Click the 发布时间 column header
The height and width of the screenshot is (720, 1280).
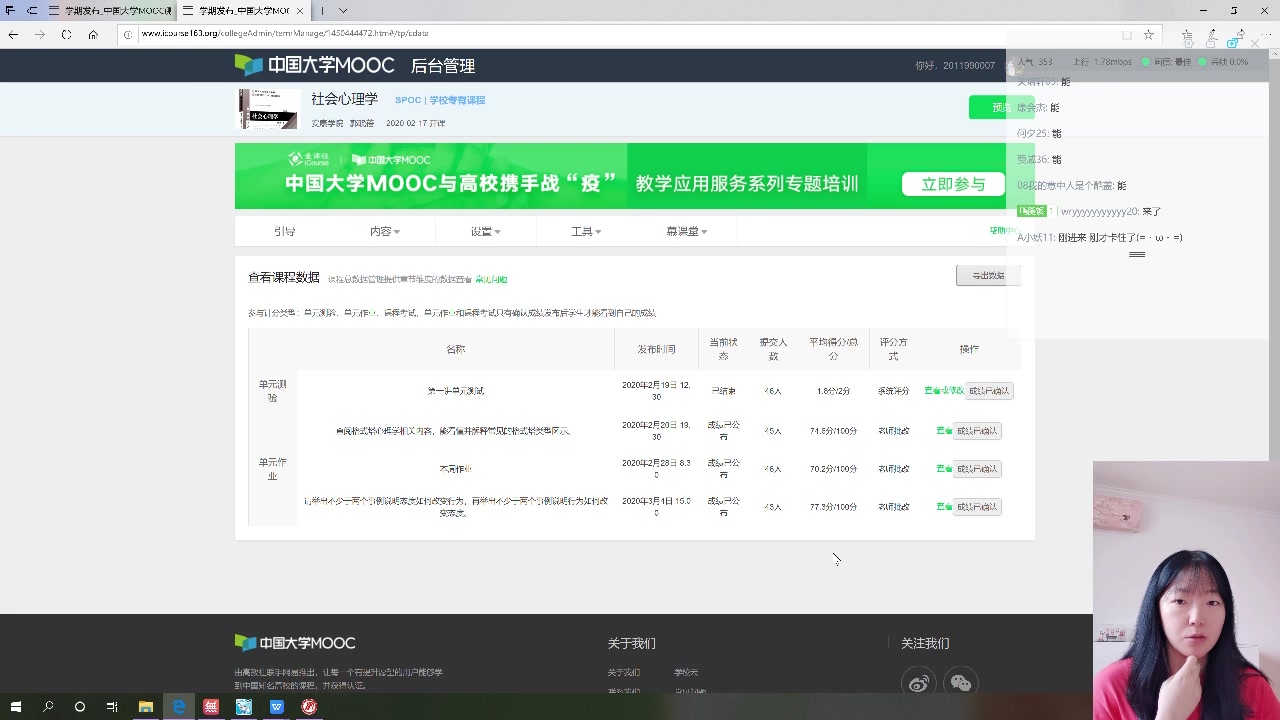click(657, 349)
